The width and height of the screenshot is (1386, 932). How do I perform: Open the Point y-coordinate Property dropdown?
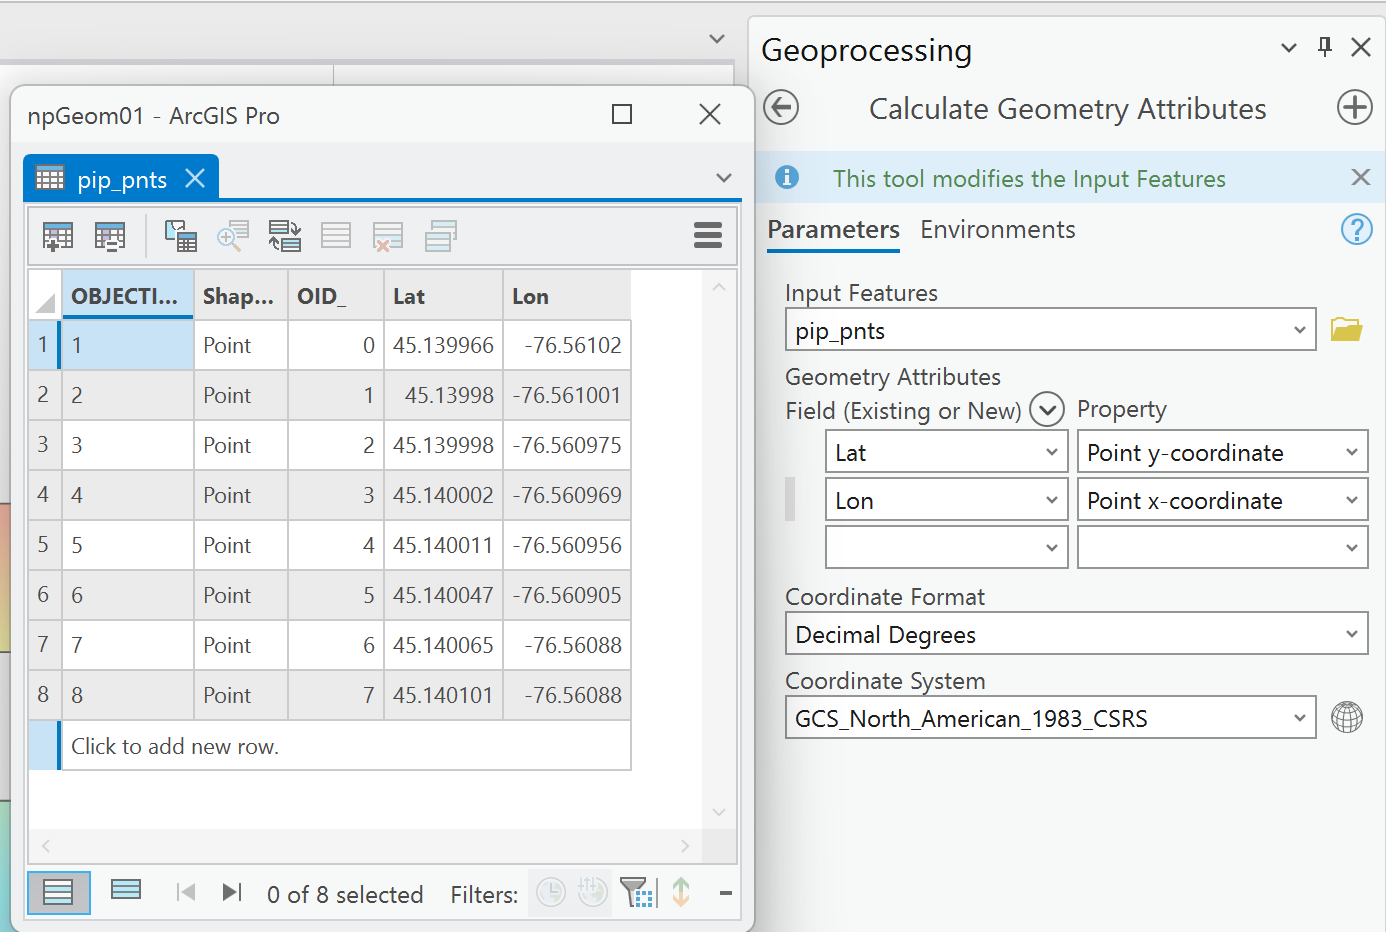[x=1351, y=452]
